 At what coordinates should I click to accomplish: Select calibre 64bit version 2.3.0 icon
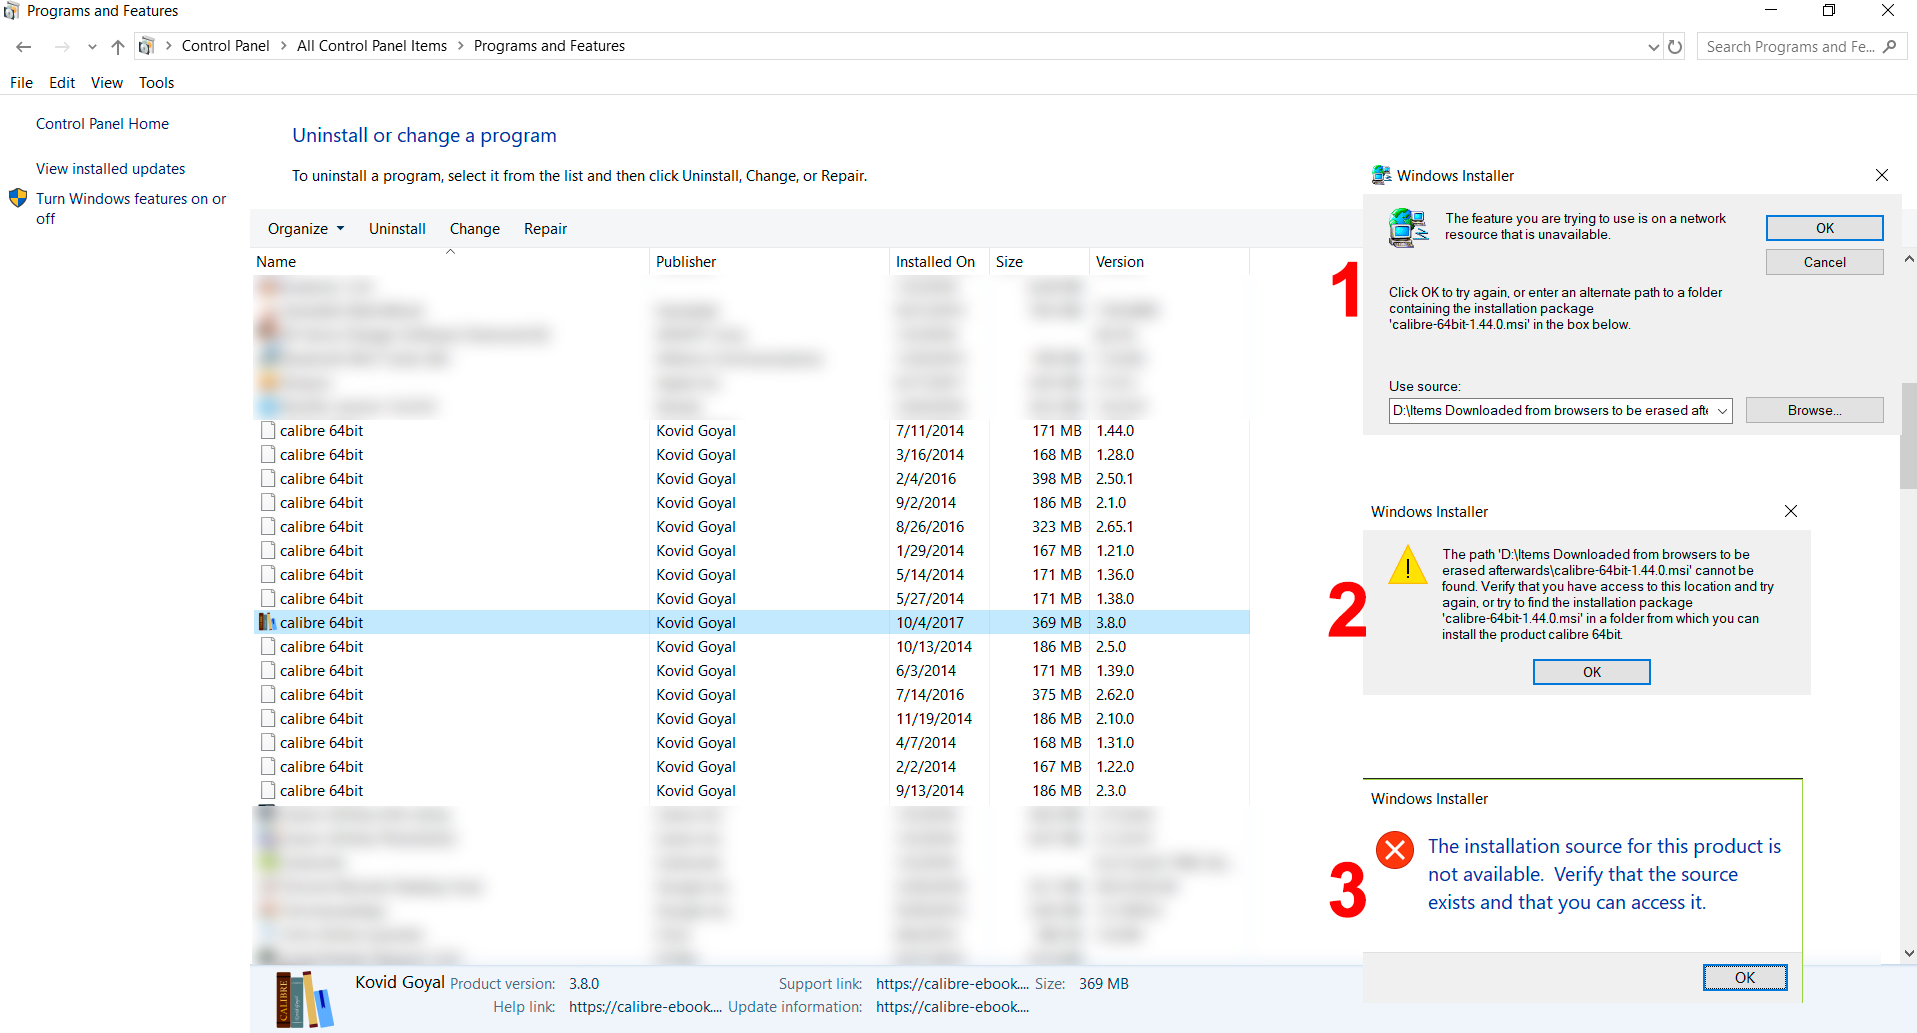pyautogui.click(x=268, y=791)
